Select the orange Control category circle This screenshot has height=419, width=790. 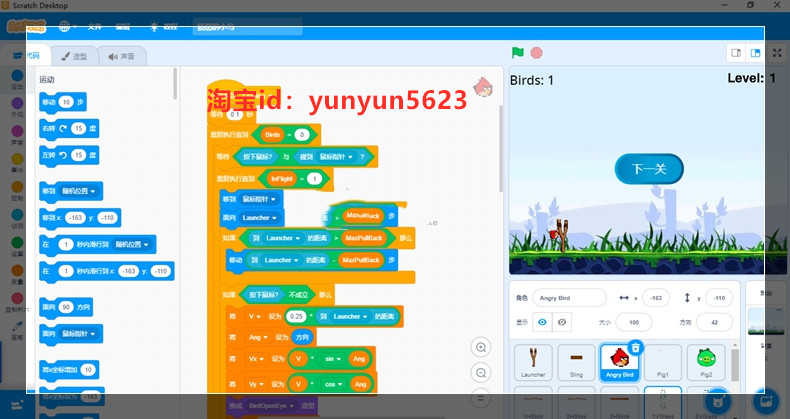[17, 187]
